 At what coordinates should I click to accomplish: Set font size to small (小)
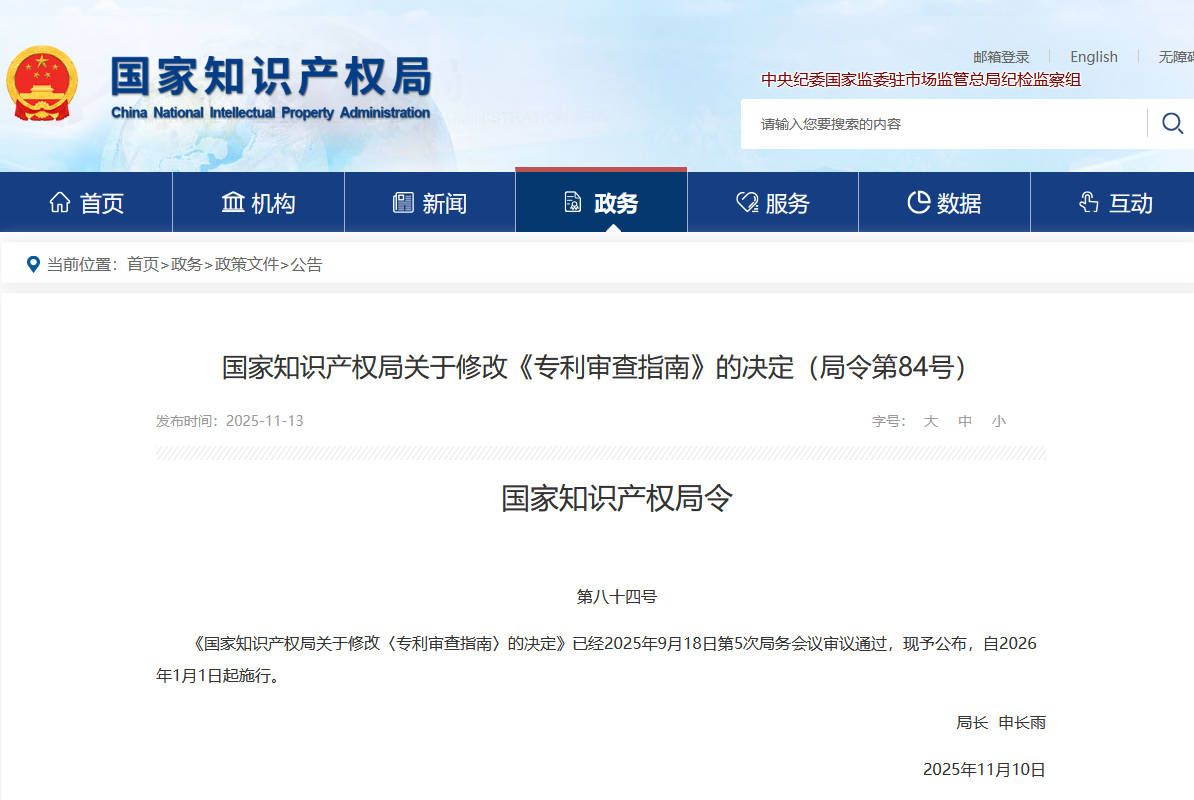[x=998, y=421]
